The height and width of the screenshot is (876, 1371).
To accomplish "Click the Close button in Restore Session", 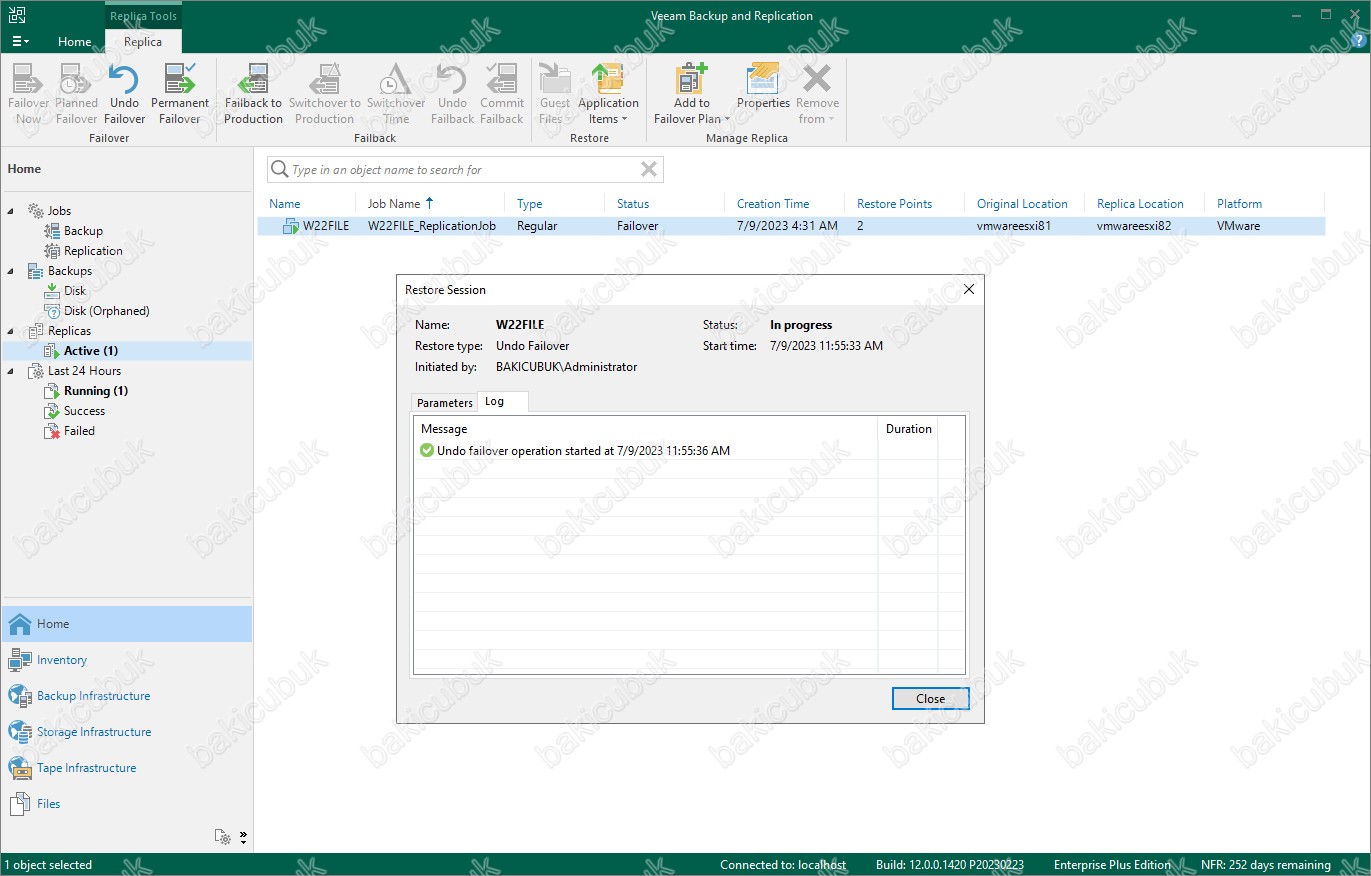I will tap(930, 699).
